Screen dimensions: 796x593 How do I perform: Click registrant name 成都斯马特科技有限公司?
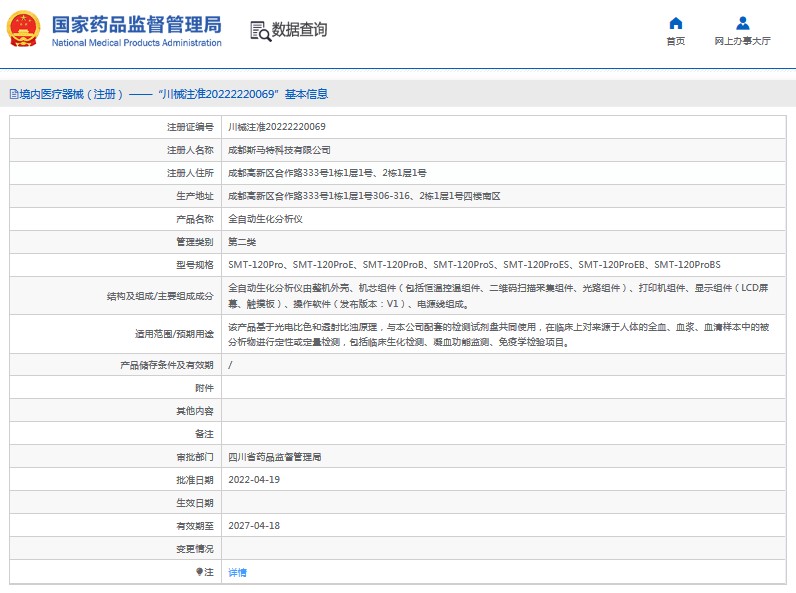[x=279, y=150]
